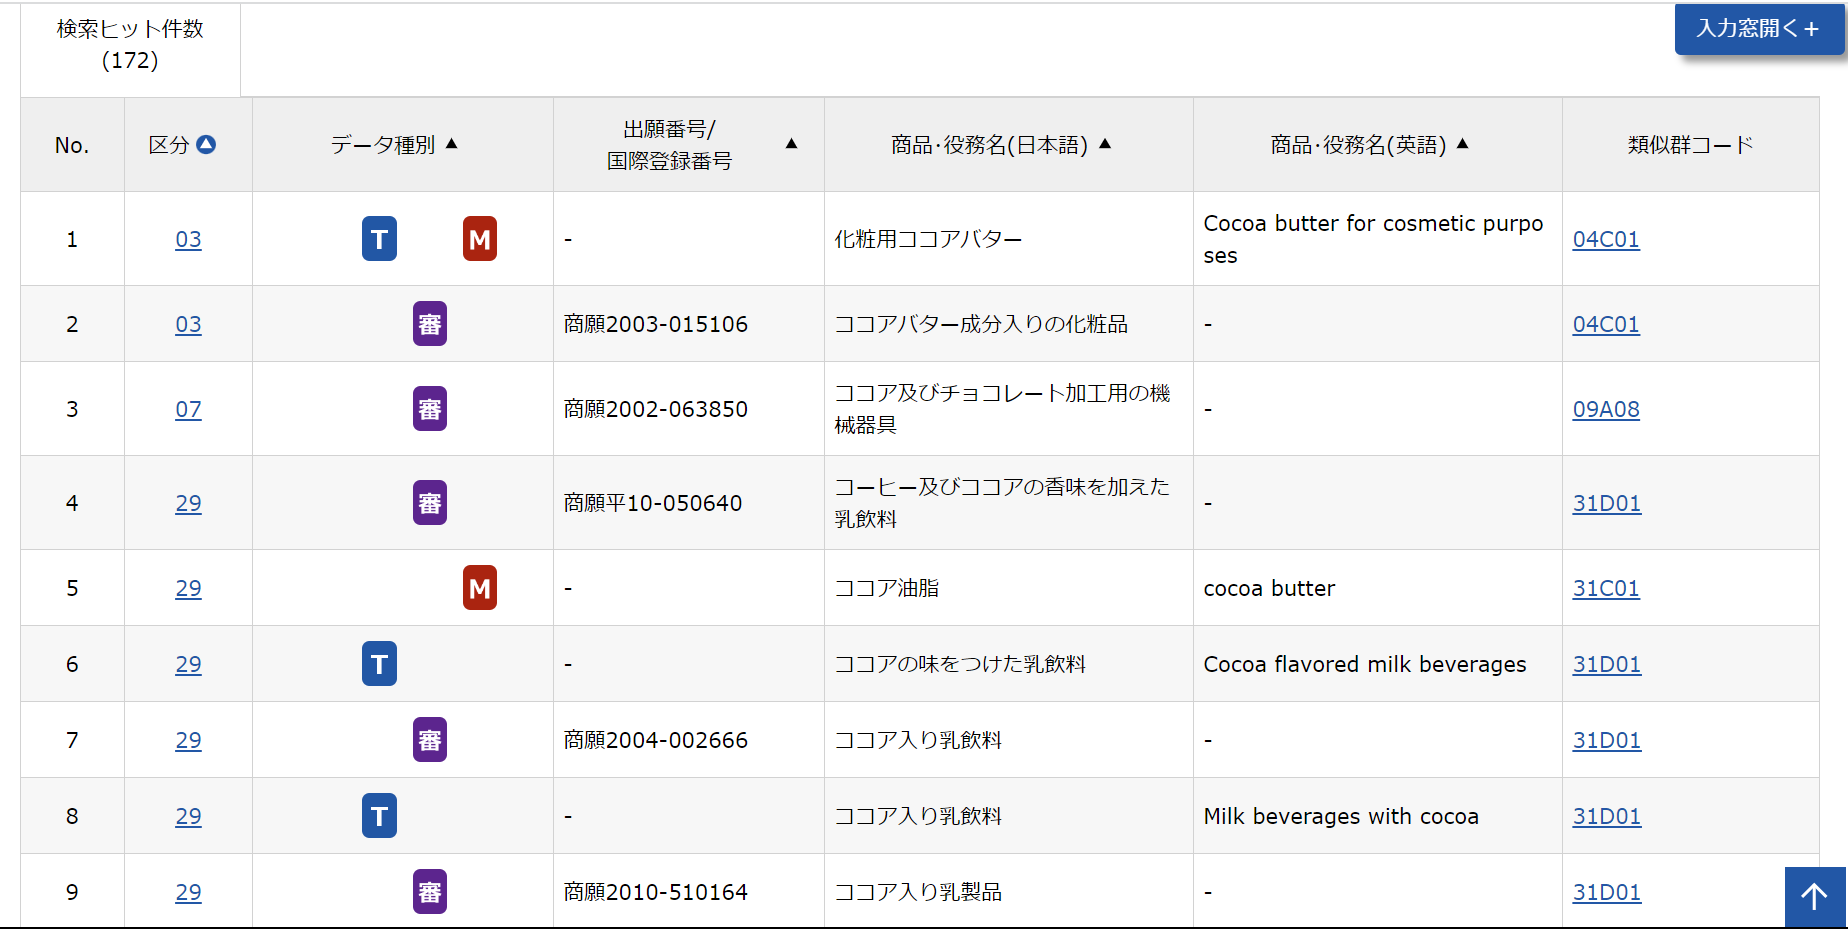Click the blue T icon in row 1
Image resolution: width=1848 pixels, height=929 pixels.
click(x=379, y=239)
